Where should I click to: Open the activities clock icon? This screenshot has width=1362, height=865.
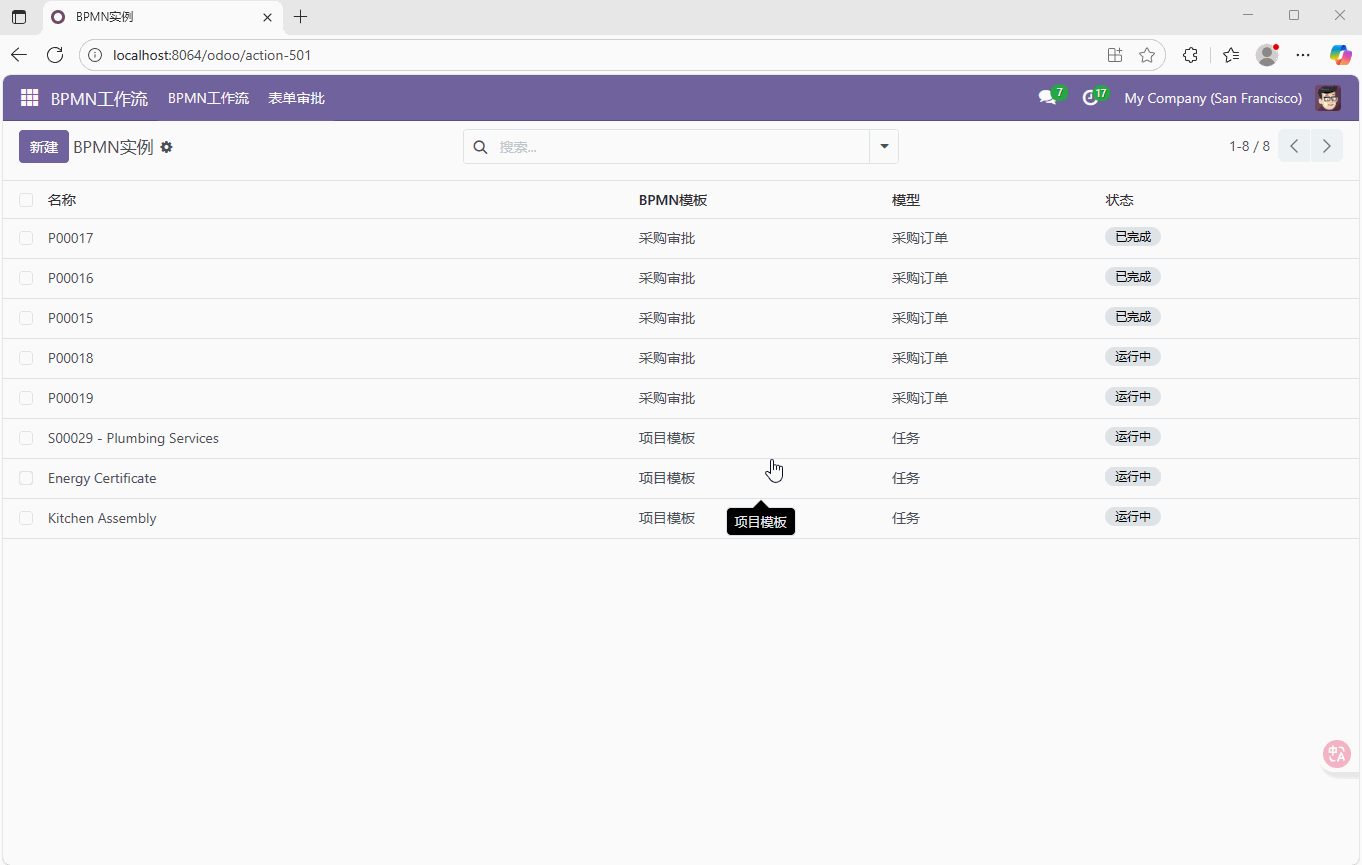tap(1091, 98)
